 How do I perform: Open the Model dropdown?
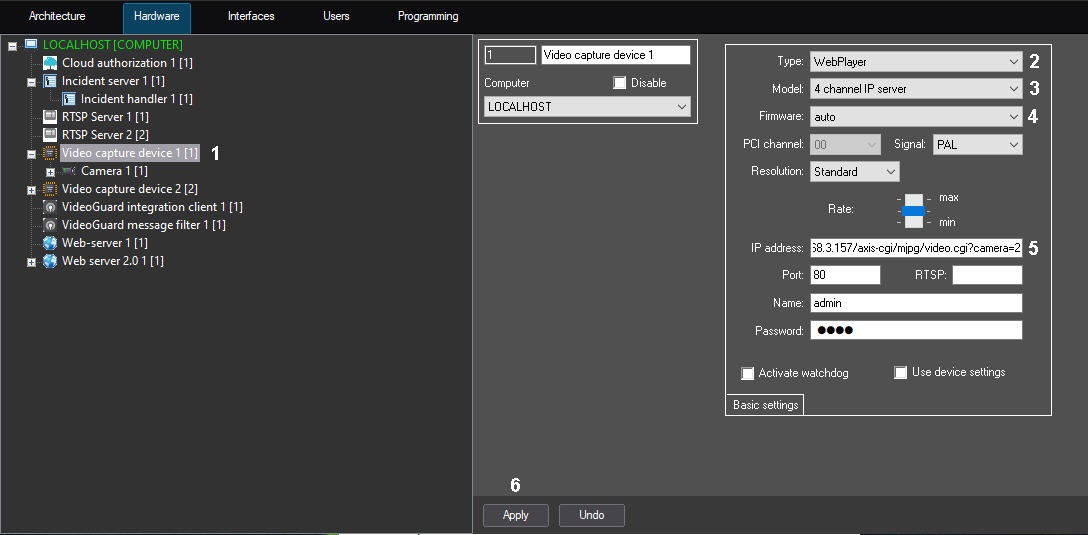(916, 89)
